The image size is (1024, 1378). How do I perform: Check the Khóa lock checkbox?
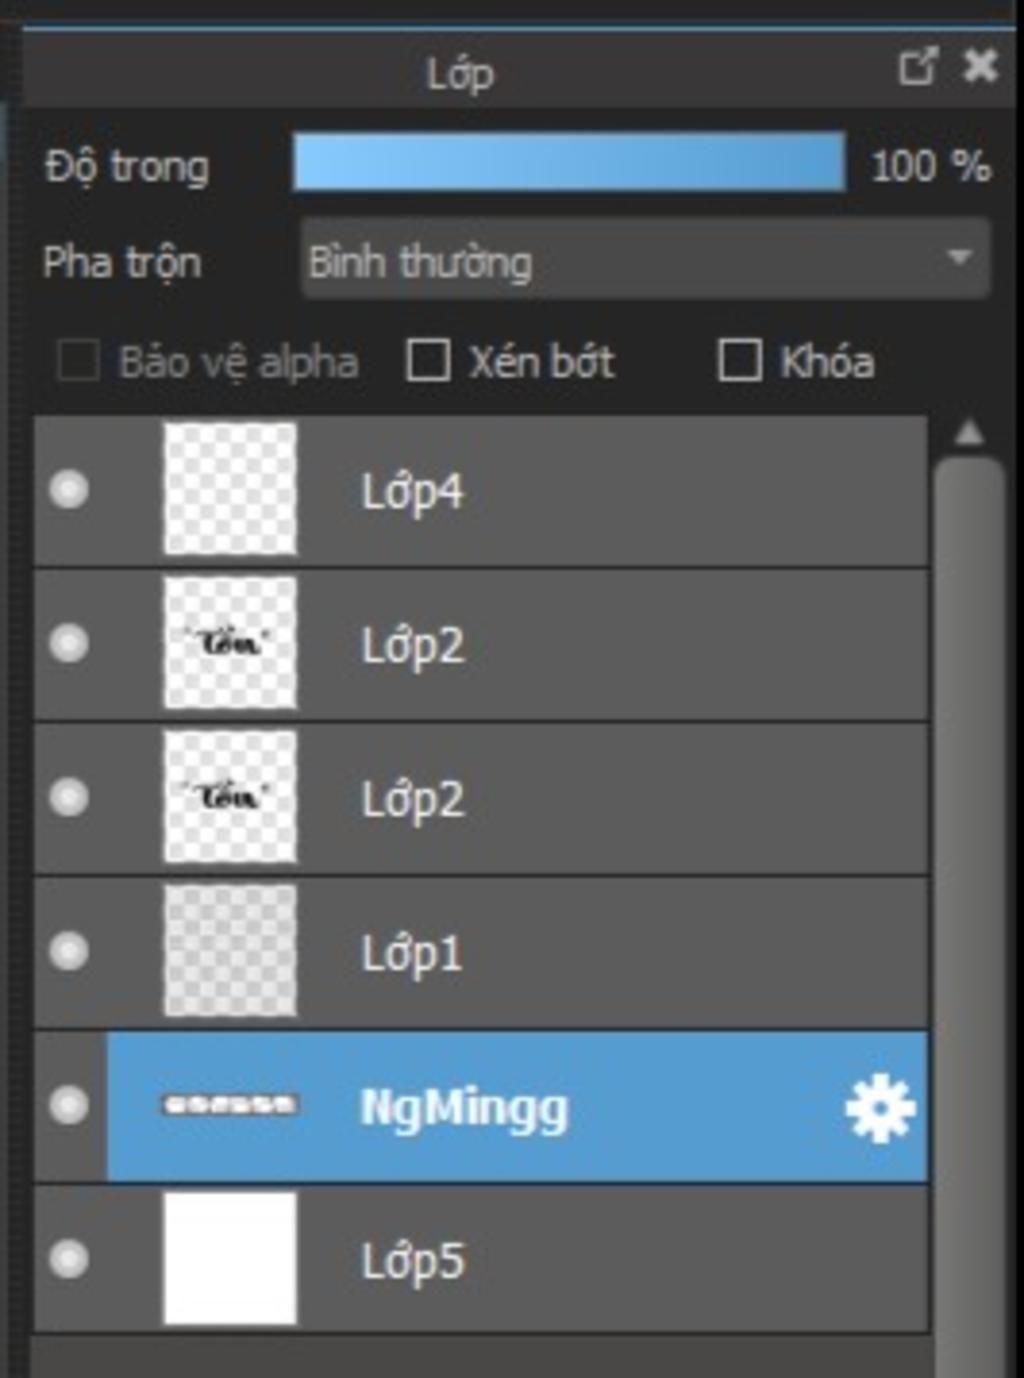pyautogui.click(x=740, y=361)
